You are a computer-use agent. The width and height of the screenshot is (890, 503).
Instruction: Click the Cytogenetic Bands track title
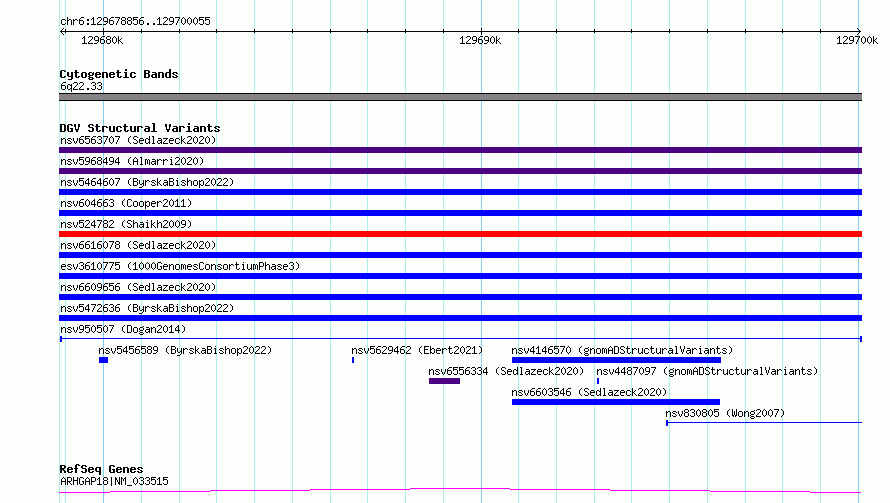[119, 74]
